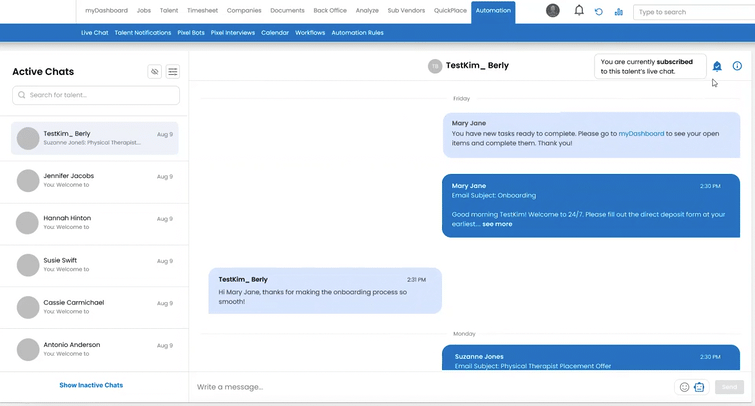Open the Analyze menu
Image resolution: width=755 pixels, height=406 pixels.
click(x=367, y=11)
